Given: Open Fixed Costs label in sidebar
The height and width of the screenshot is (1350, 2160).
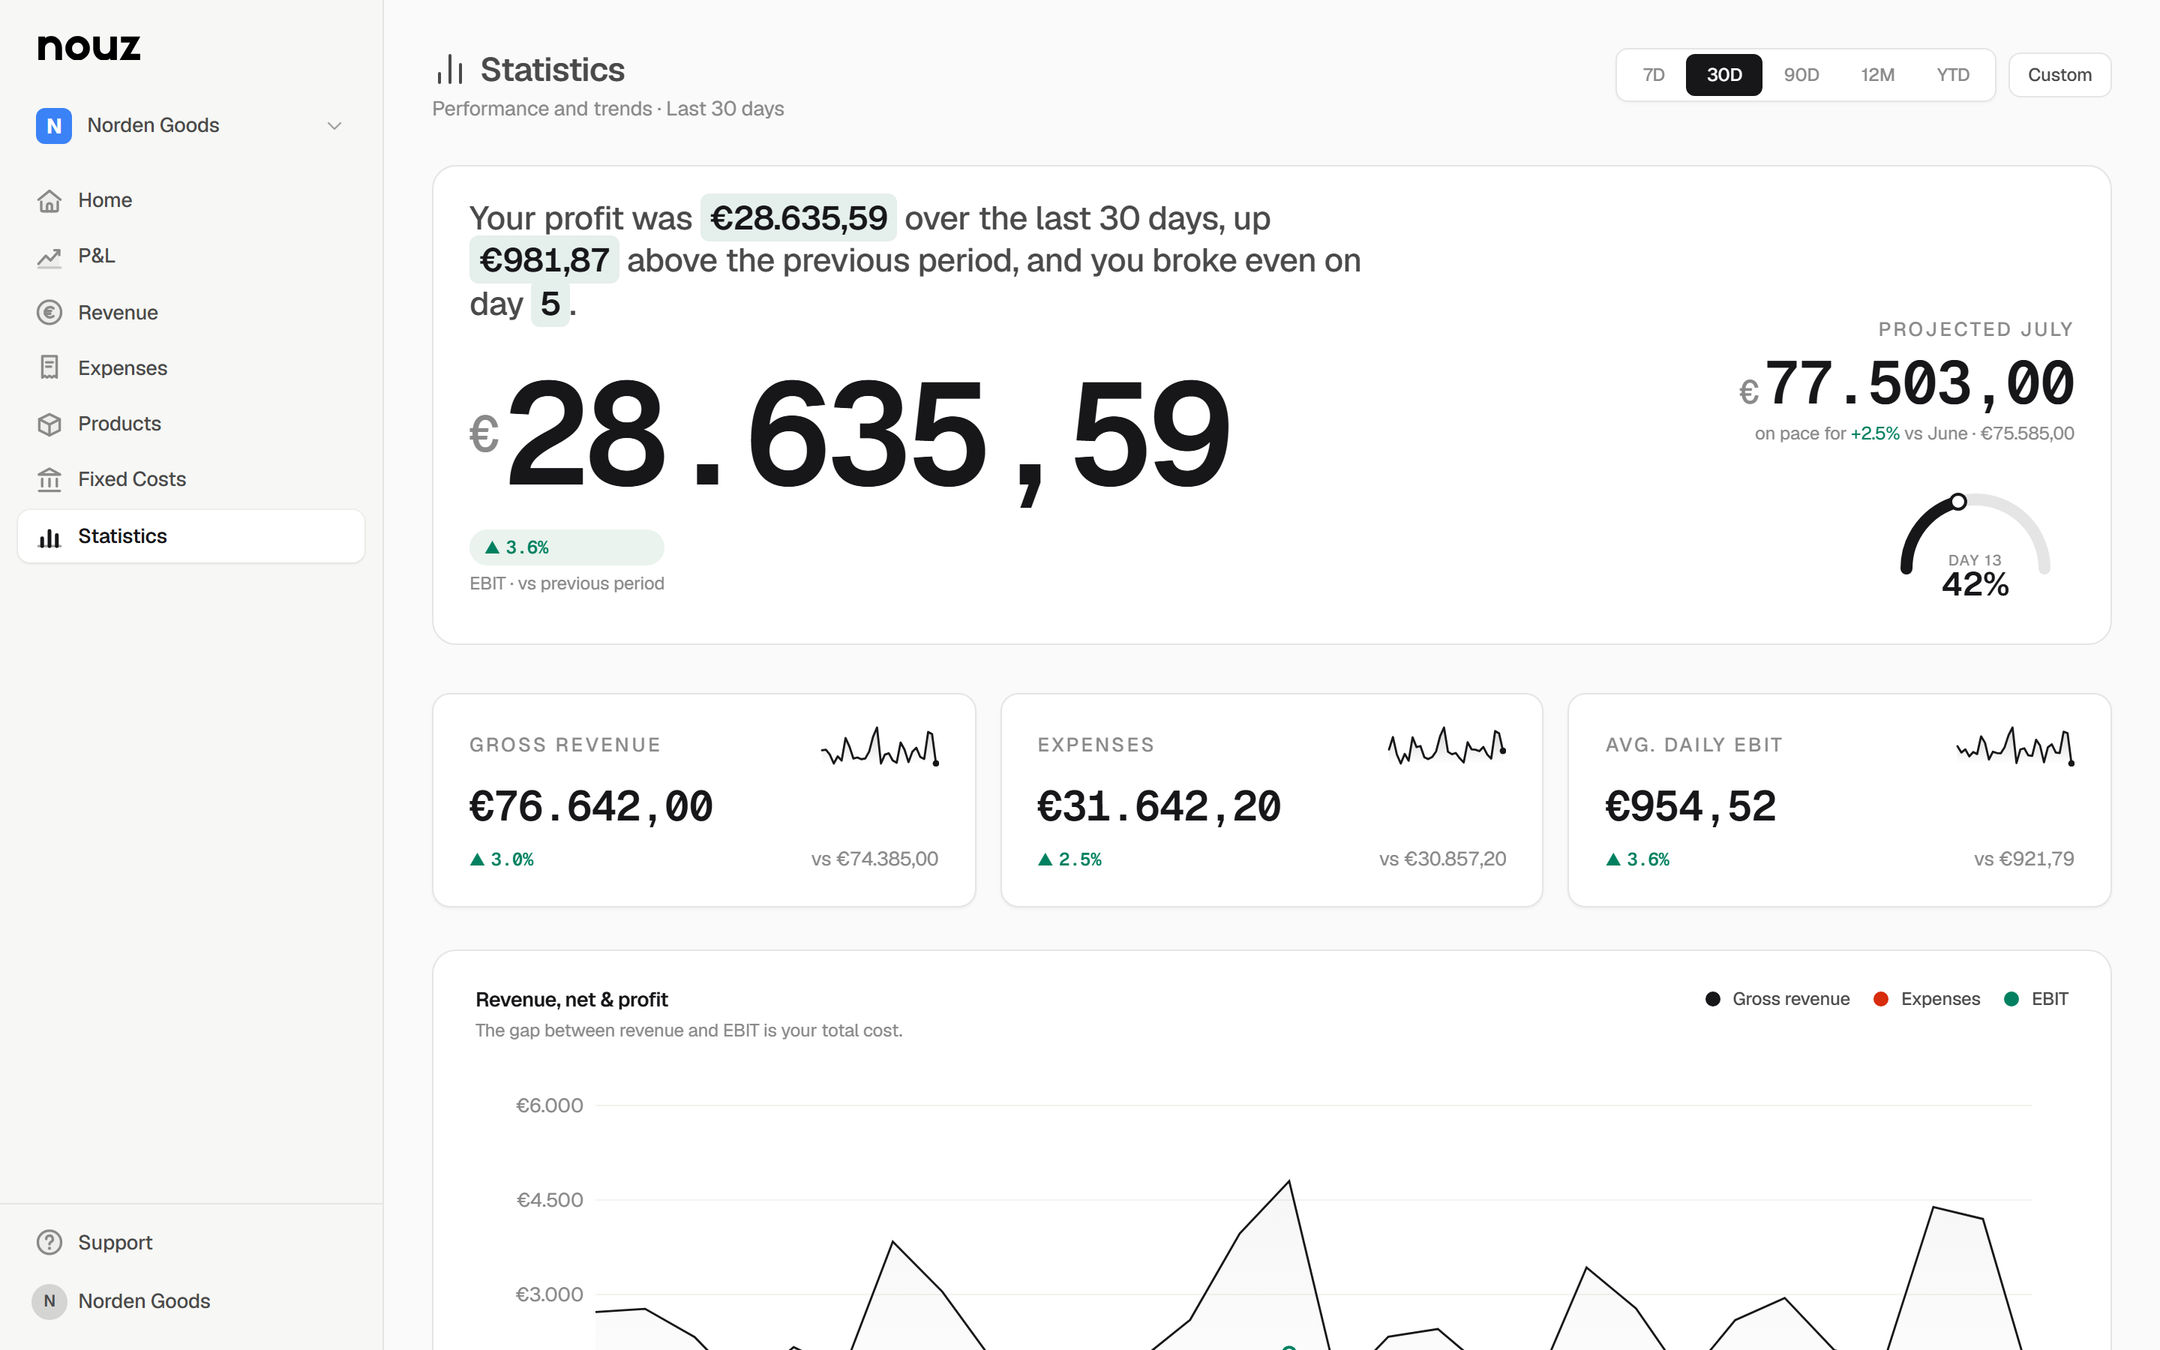Looking at the screenshot, I should [x=132, y=479].
